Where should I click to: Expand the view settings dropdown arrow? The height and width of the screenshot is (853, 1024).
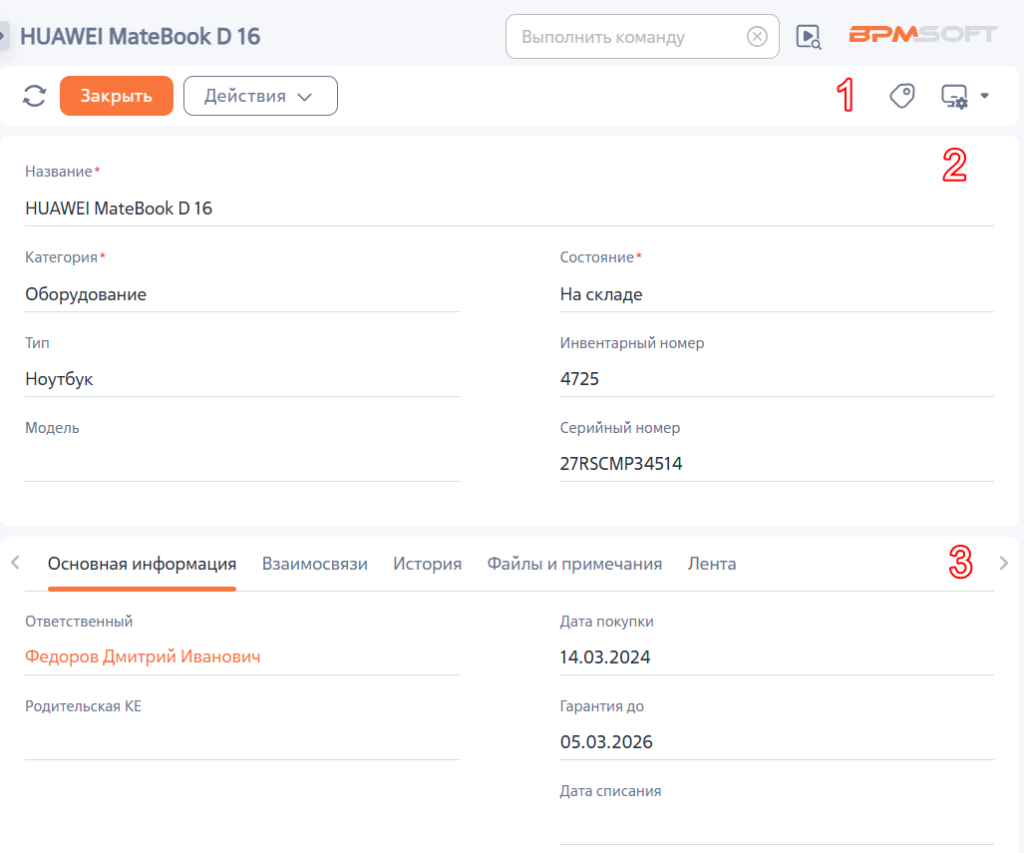[984, 96]
